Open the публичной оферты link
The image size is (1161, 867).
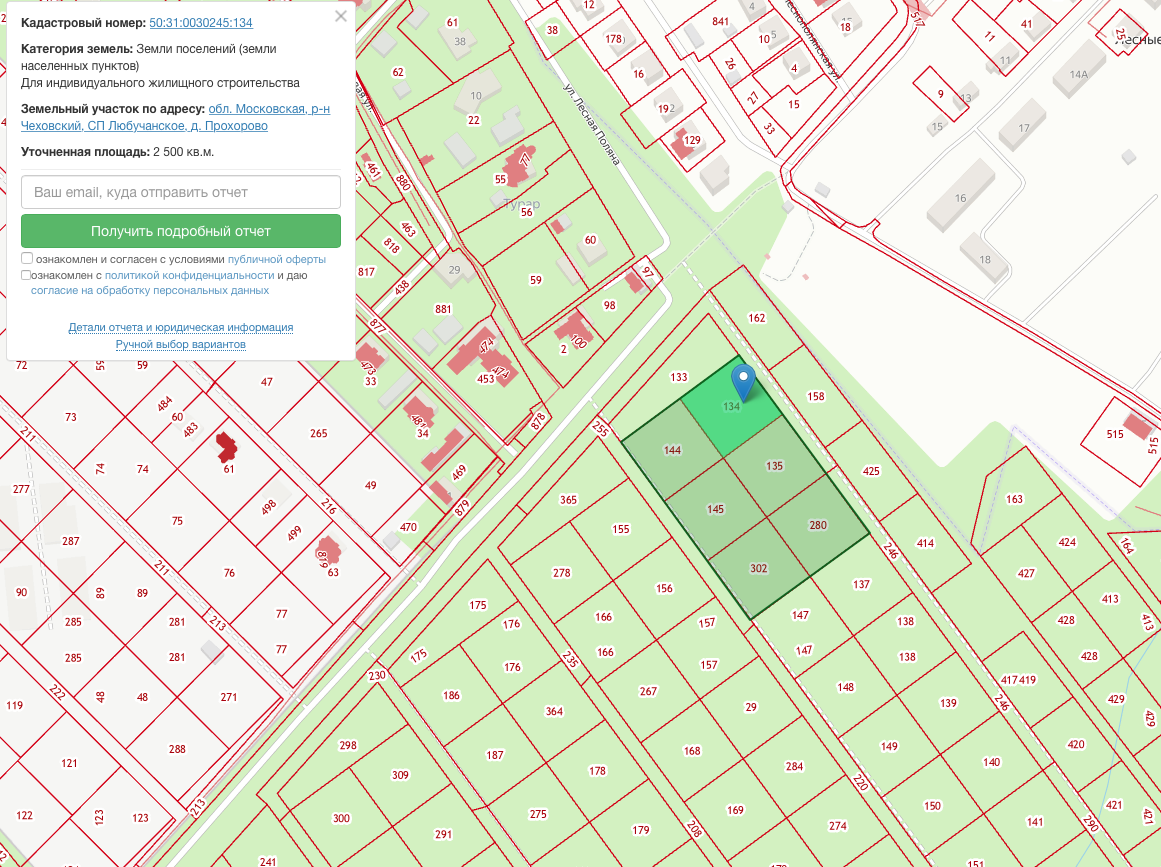[x=277, y=259]
